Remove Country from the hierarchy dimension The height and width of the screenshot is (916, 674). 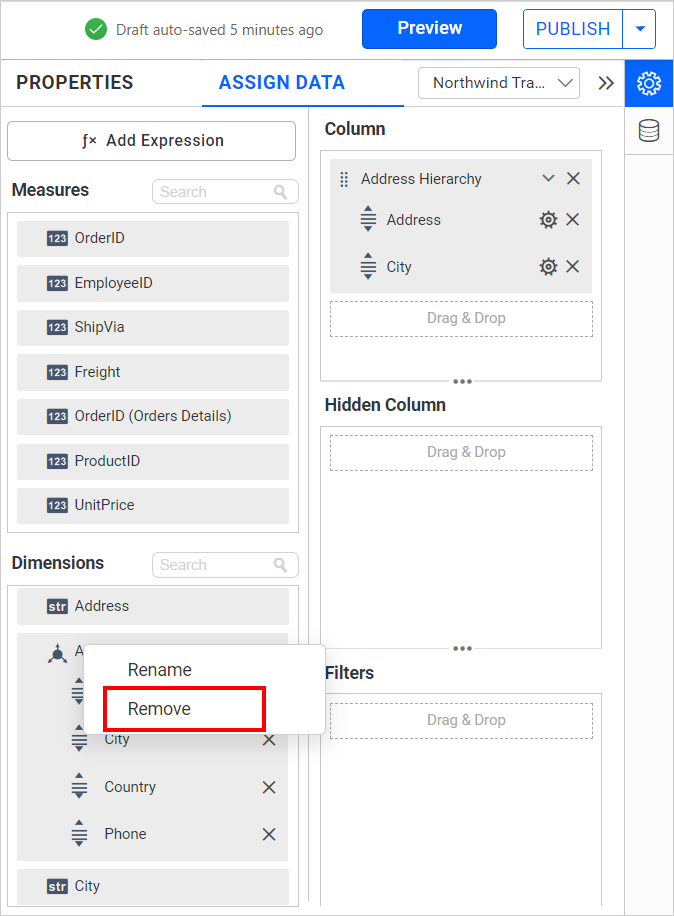pyautogui.click(x=268, y=787)
